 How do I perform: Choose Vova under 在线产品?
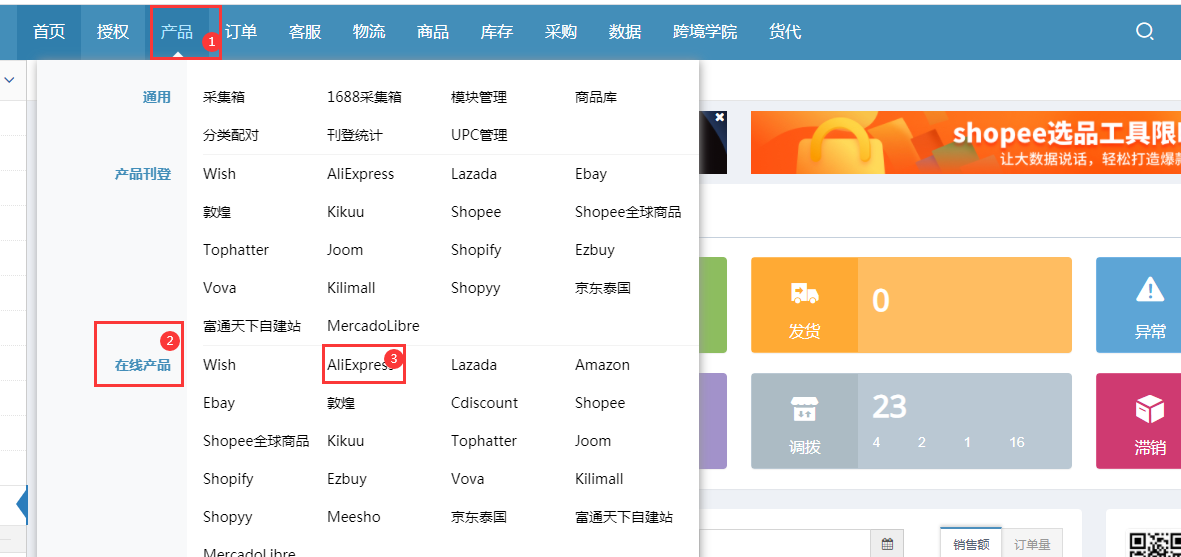[x=468, y=479]
